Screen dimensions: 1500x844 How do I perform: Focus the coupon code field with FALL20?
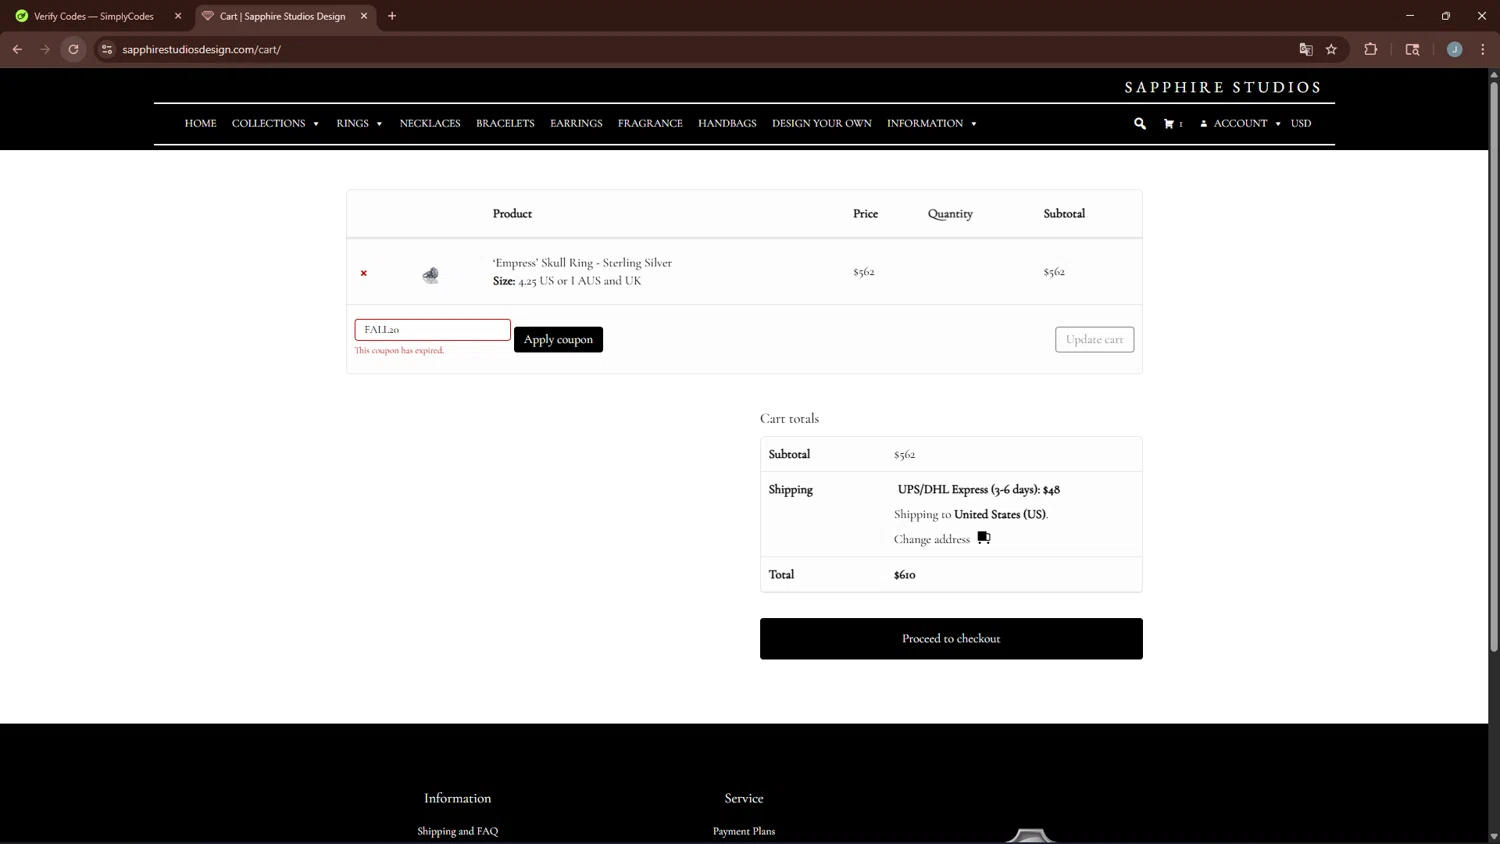point(432,329)
